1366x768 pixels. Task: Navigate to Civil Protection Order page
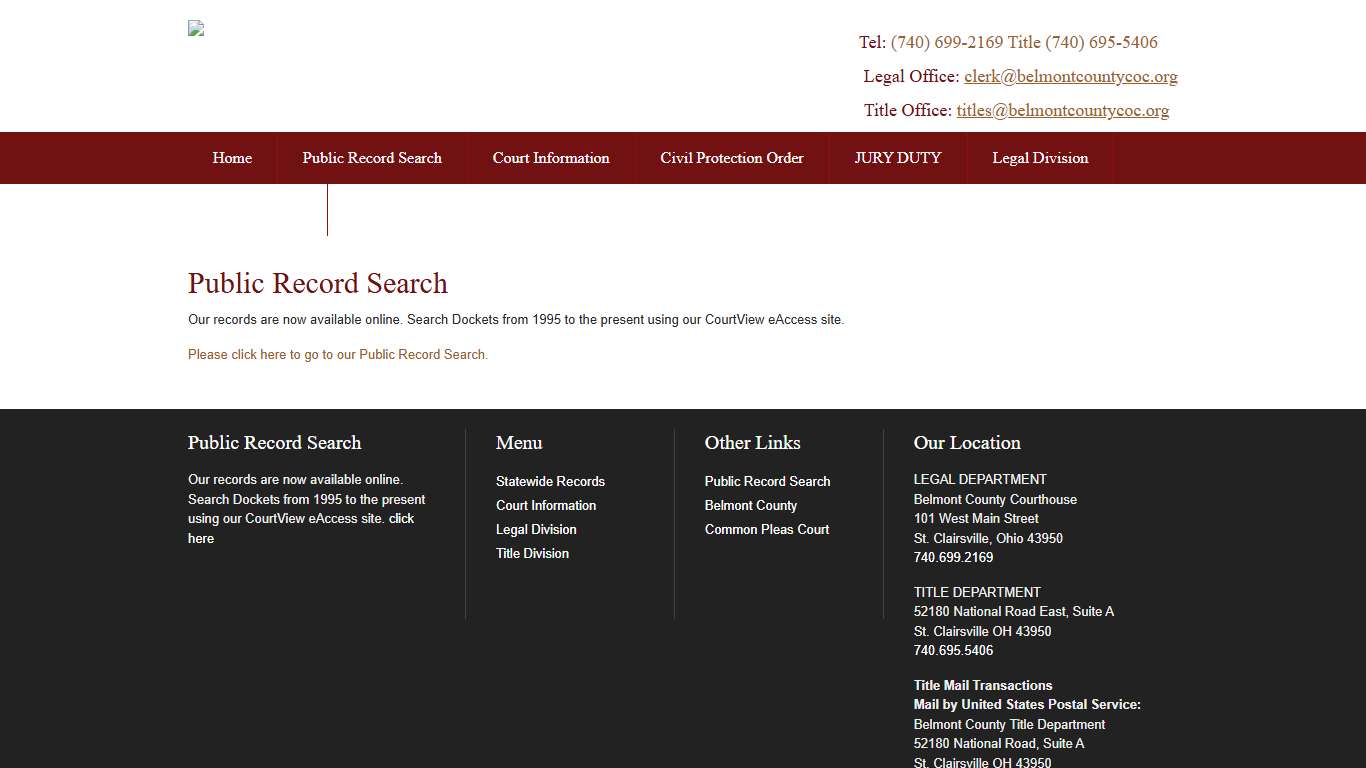(x=731, y=157)
